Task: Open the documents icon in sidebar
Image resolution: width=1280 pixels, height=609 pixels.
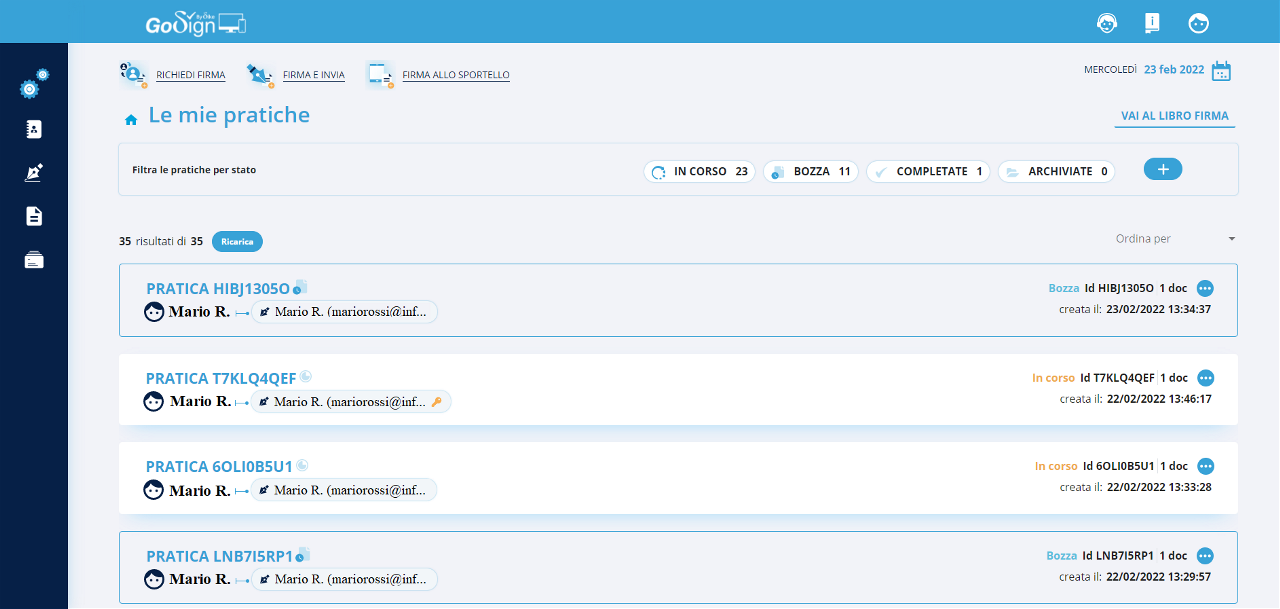Action: click(x=34, y=216)
